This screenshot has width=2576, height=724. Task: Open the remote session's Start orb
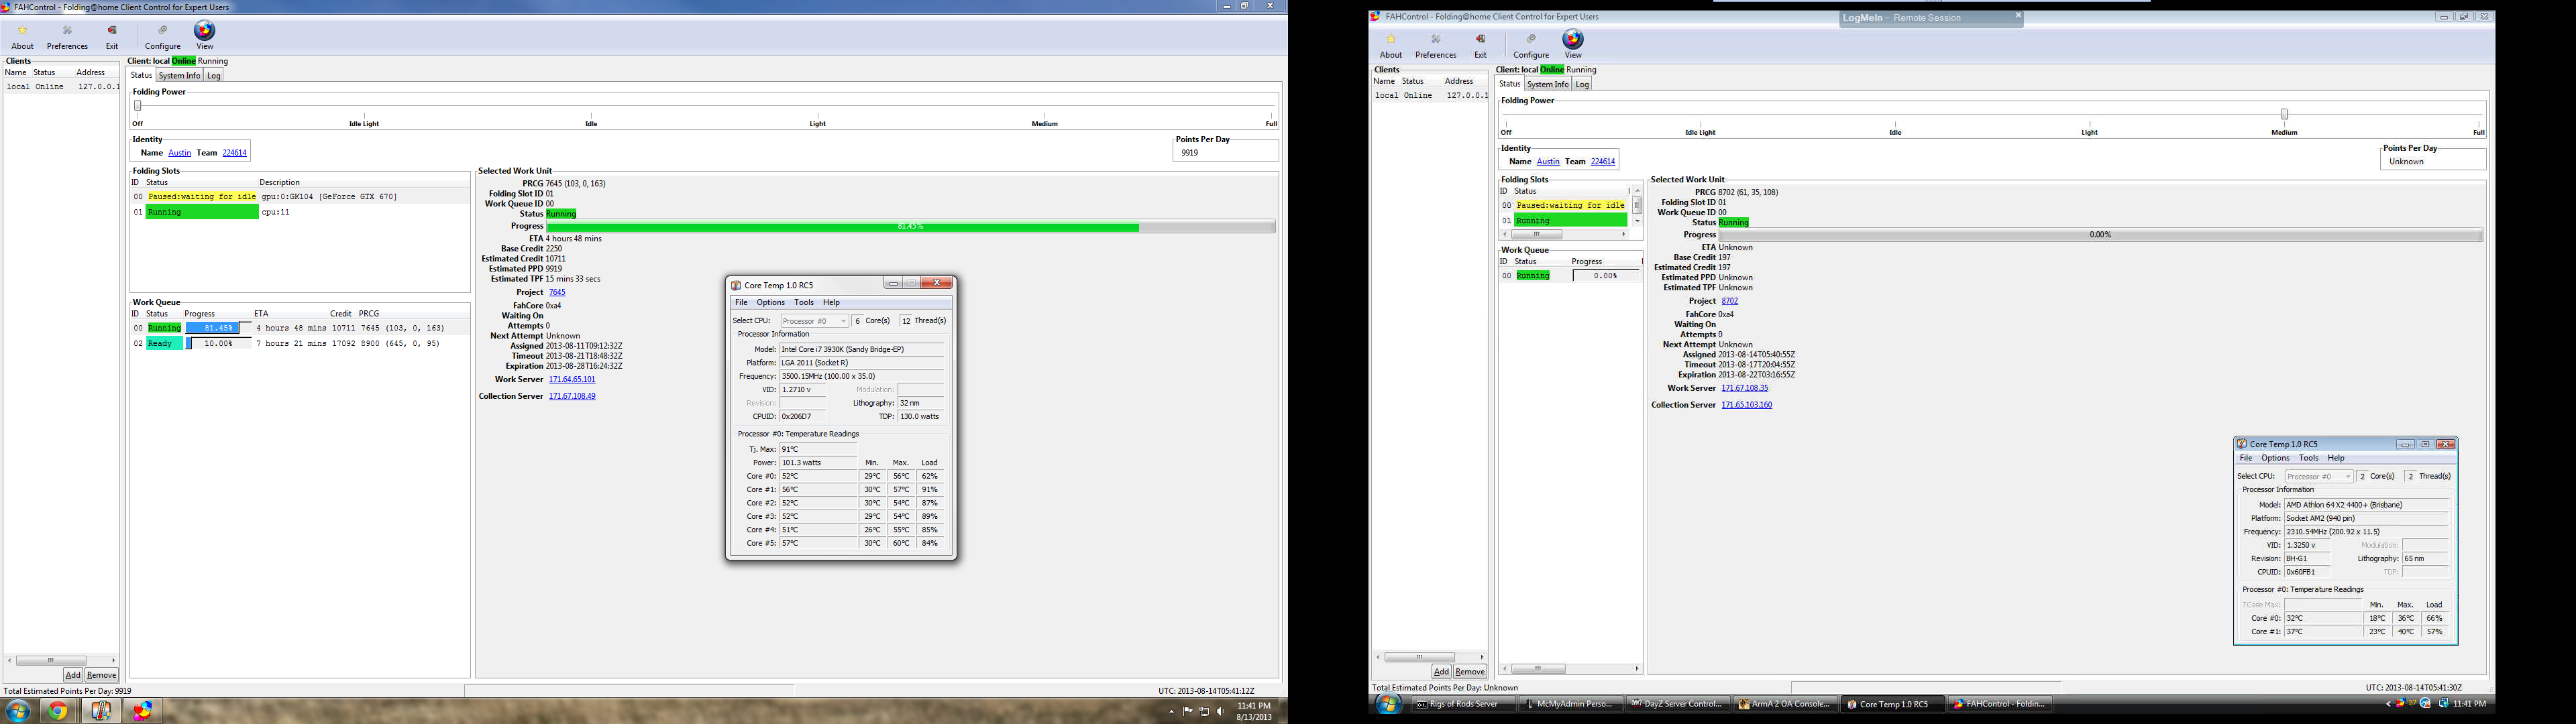pyautogui.click(x=1388, y=704)
